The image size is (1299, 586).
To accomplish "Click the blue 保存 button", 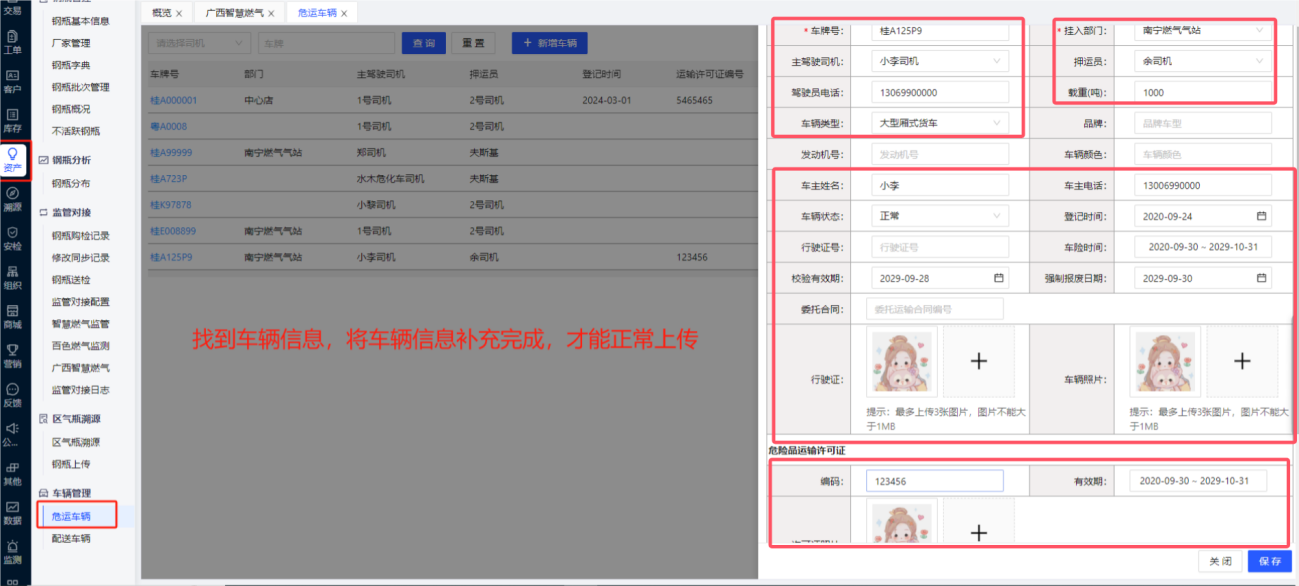I will pyautogui.click(x=1269, y=561).
